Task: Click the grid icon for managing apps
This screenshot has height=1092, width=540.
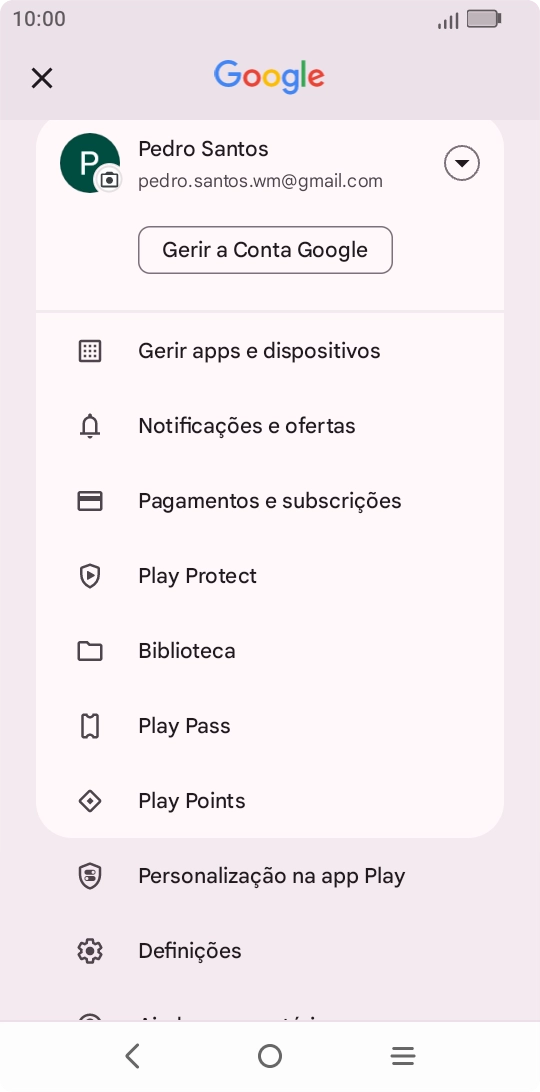Action: coord(90,351)
